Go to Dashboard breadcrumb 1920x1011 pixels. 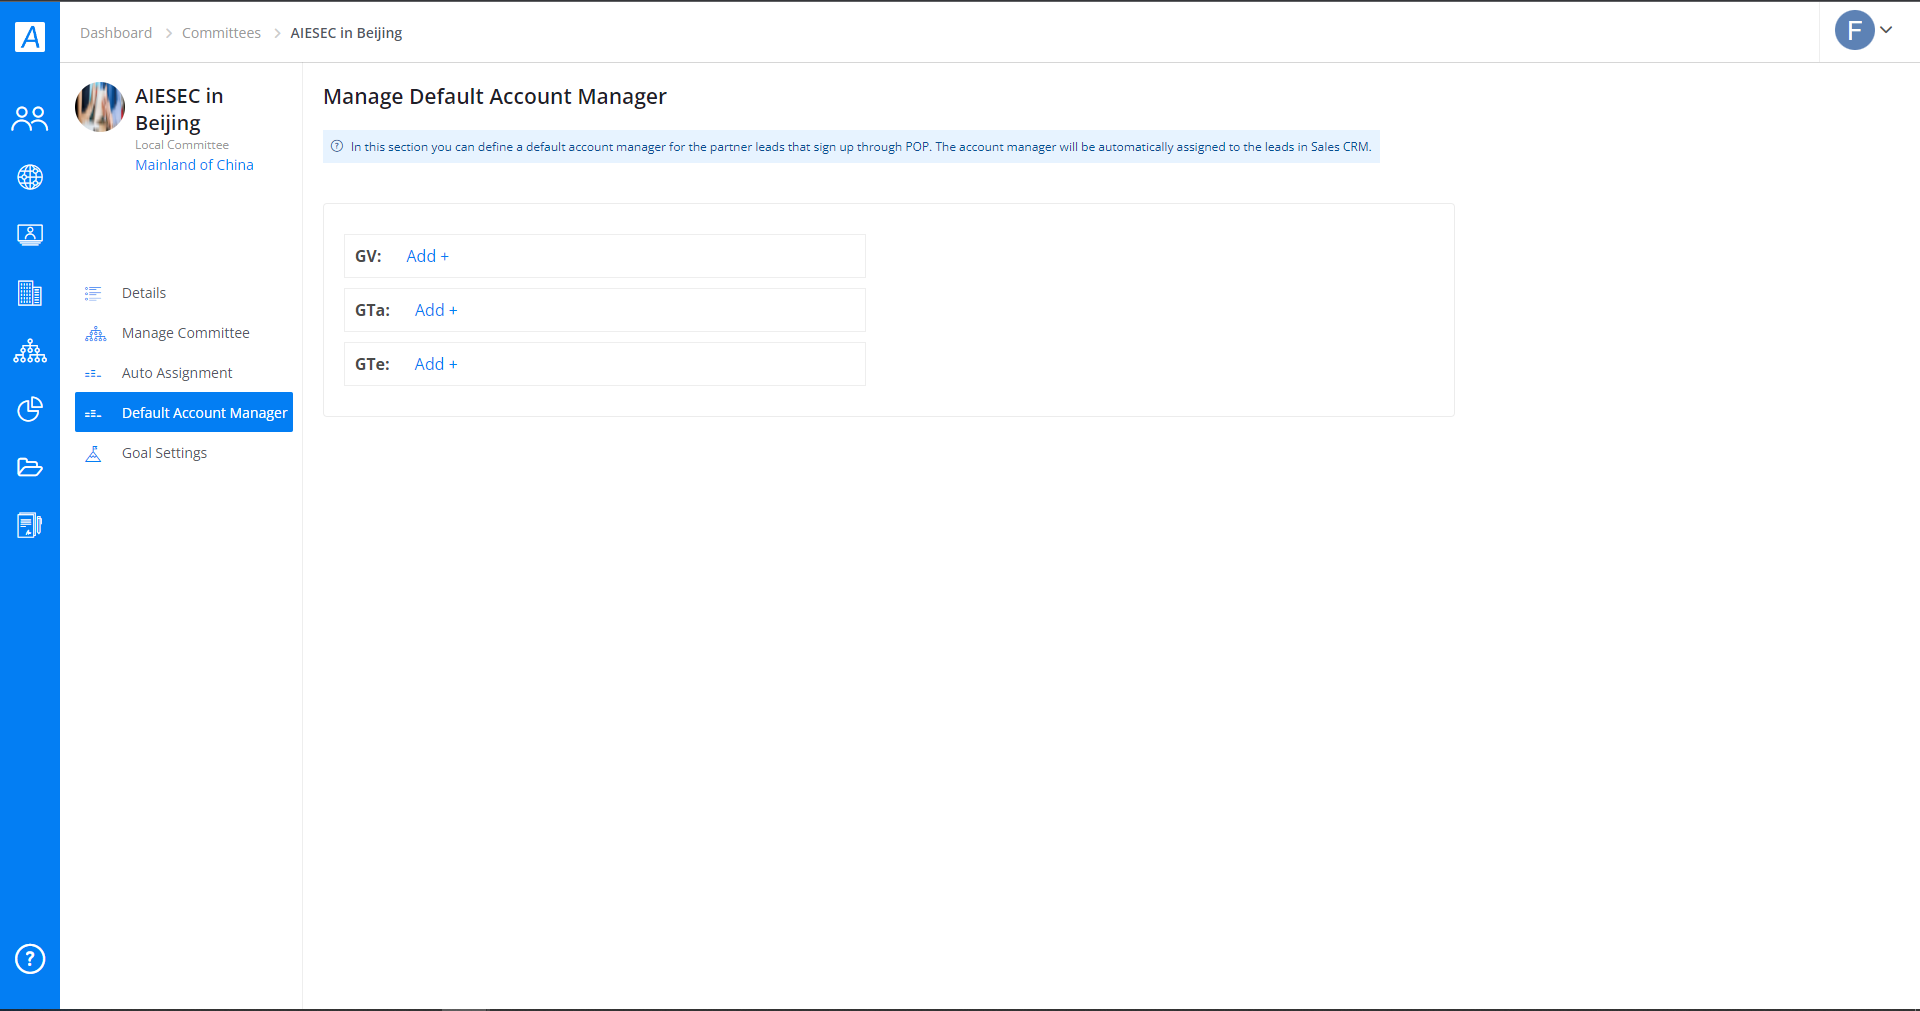pyautogui.click(x=116, y=33)
